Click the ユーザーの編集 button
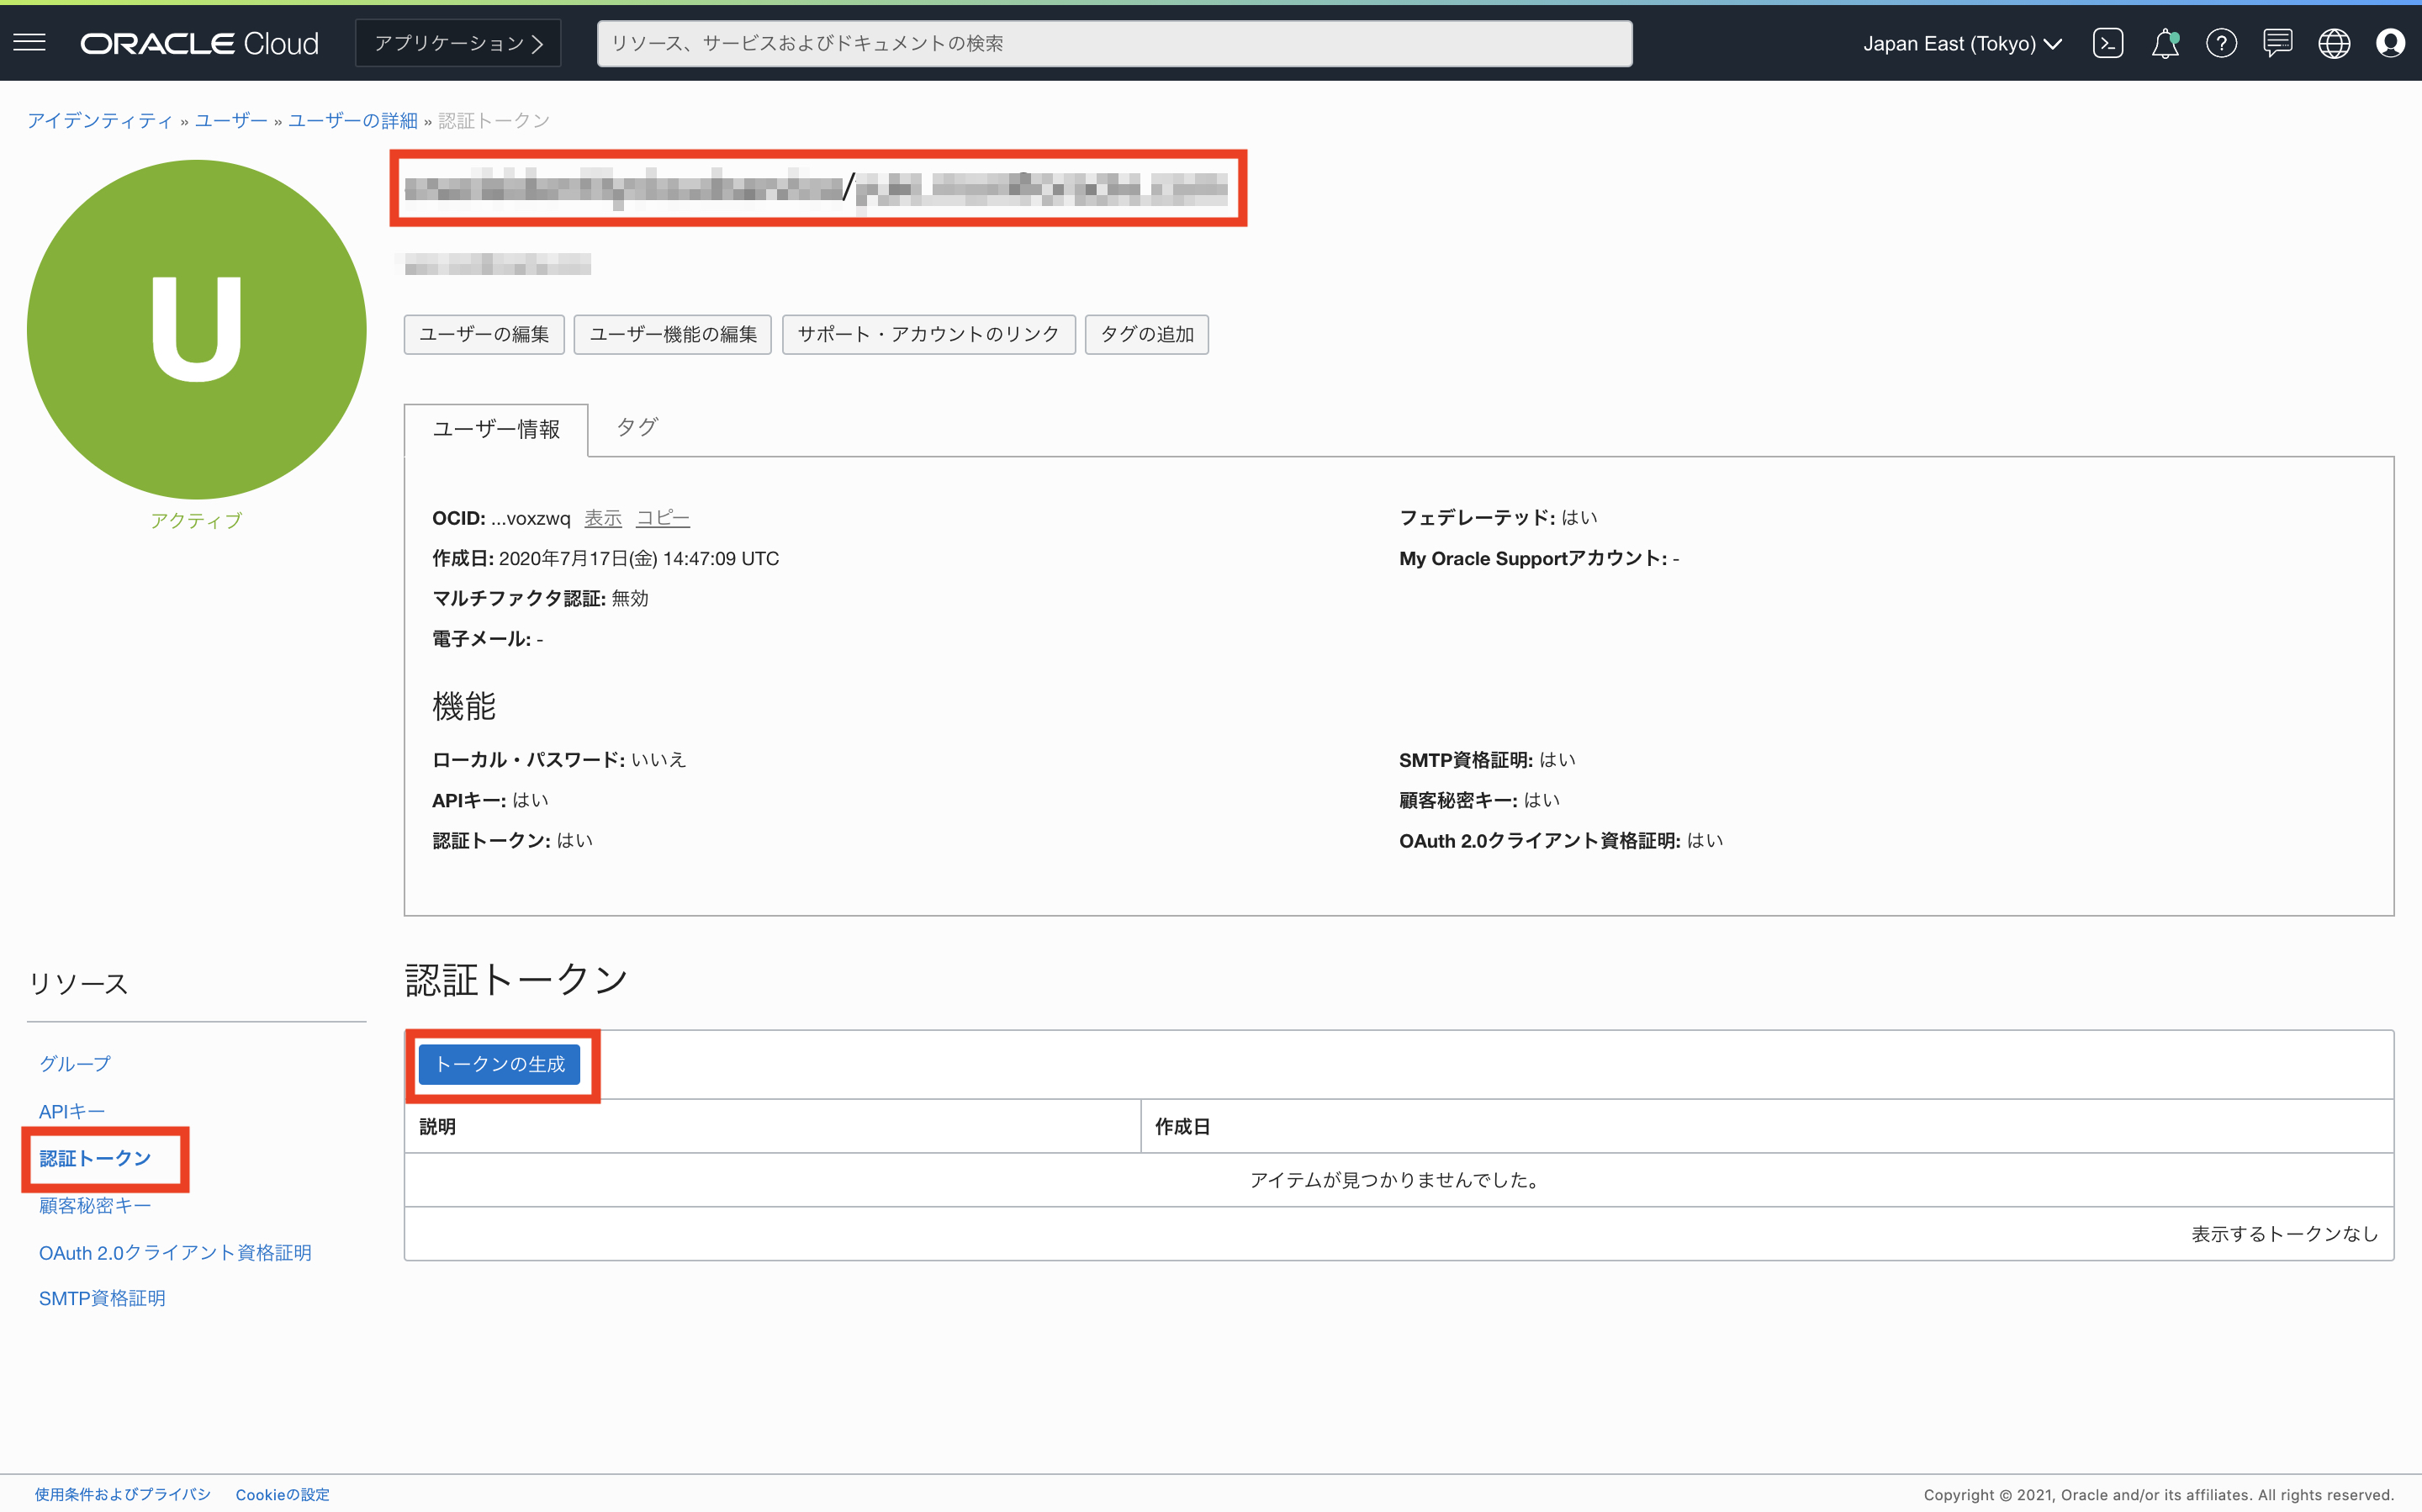The width and height of the screenshot is (2422, 1512). pyautogui.click(x=484, y=334)
